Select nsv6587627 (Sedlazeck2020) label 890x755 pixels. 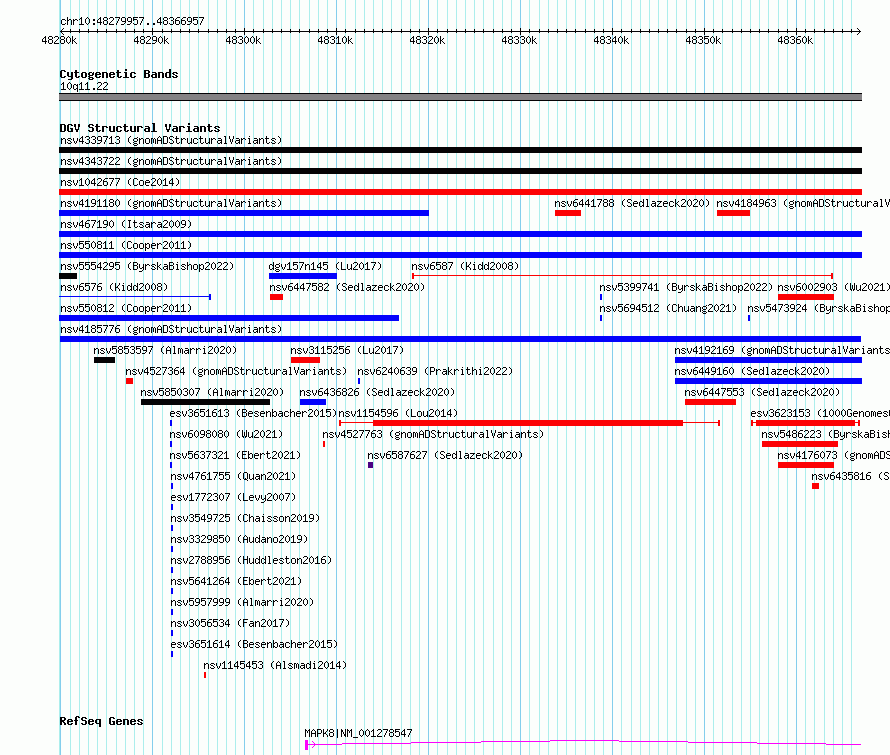tap(446, 455)
